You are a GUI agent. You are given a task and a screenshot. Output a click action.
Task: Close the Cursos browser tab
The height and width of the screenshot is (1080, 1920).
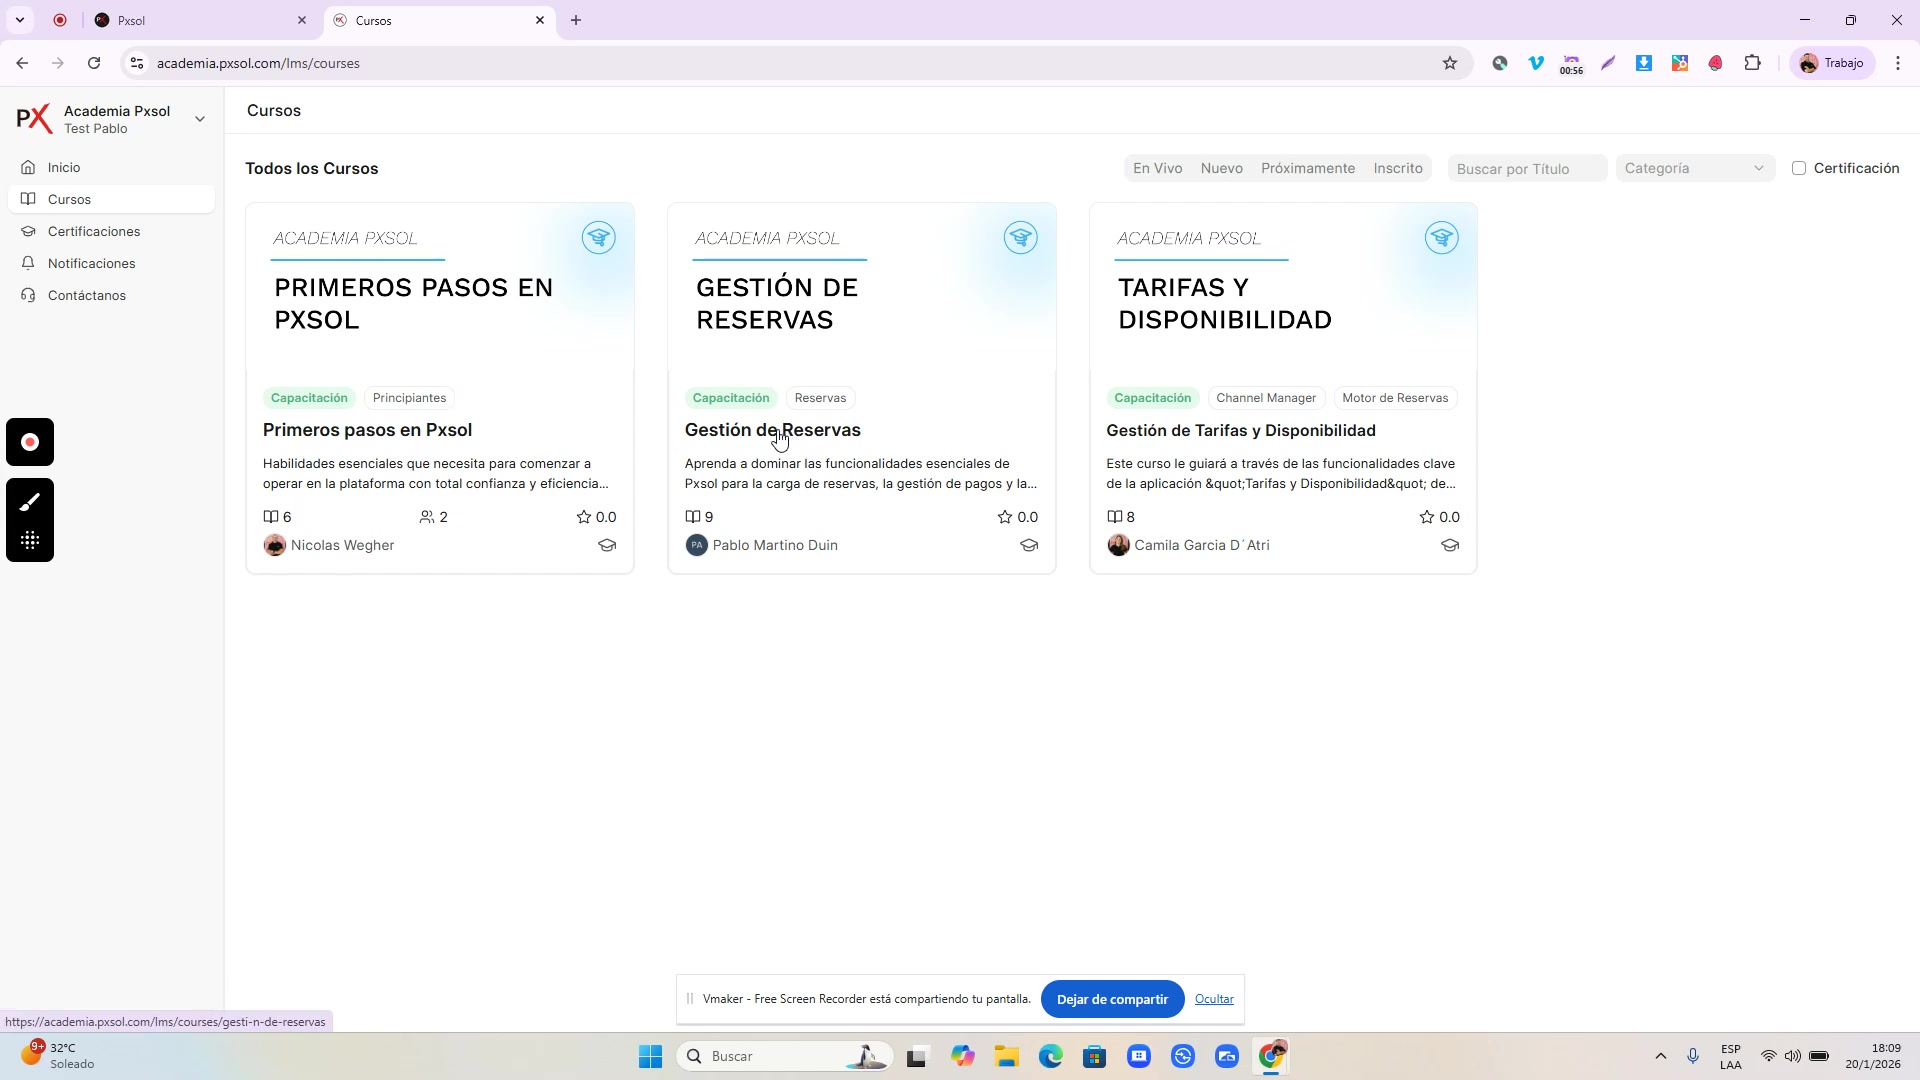pos(540,20)
